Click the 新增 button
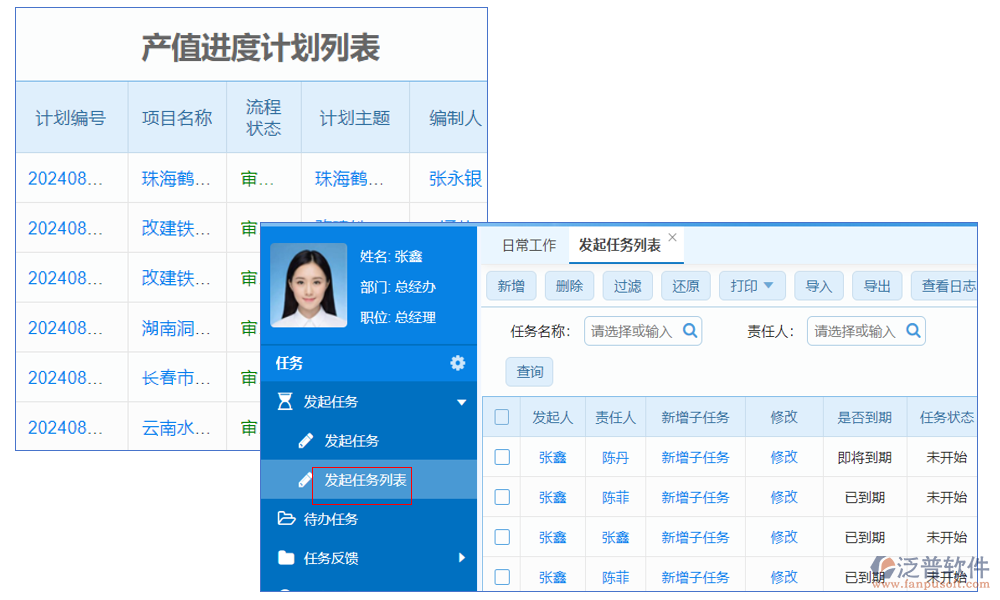This screenshot has height=600, width=1000. pos(511,286)
